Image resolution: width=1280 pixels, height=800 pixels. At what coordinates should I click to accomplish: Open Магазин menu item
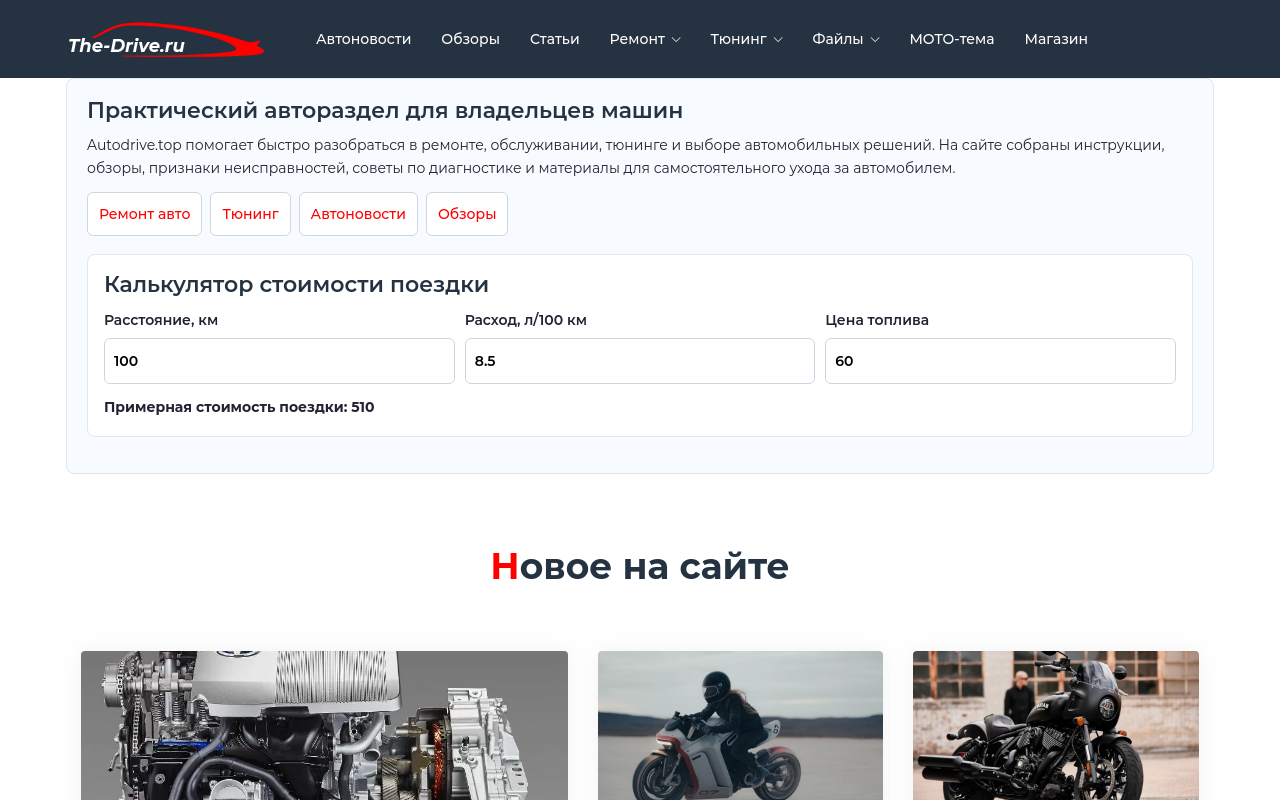point(1055,39)
